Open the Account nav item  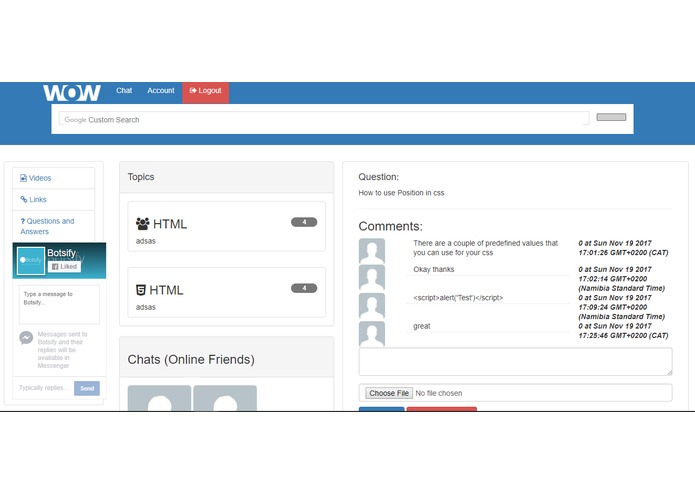tap(161, 90)
